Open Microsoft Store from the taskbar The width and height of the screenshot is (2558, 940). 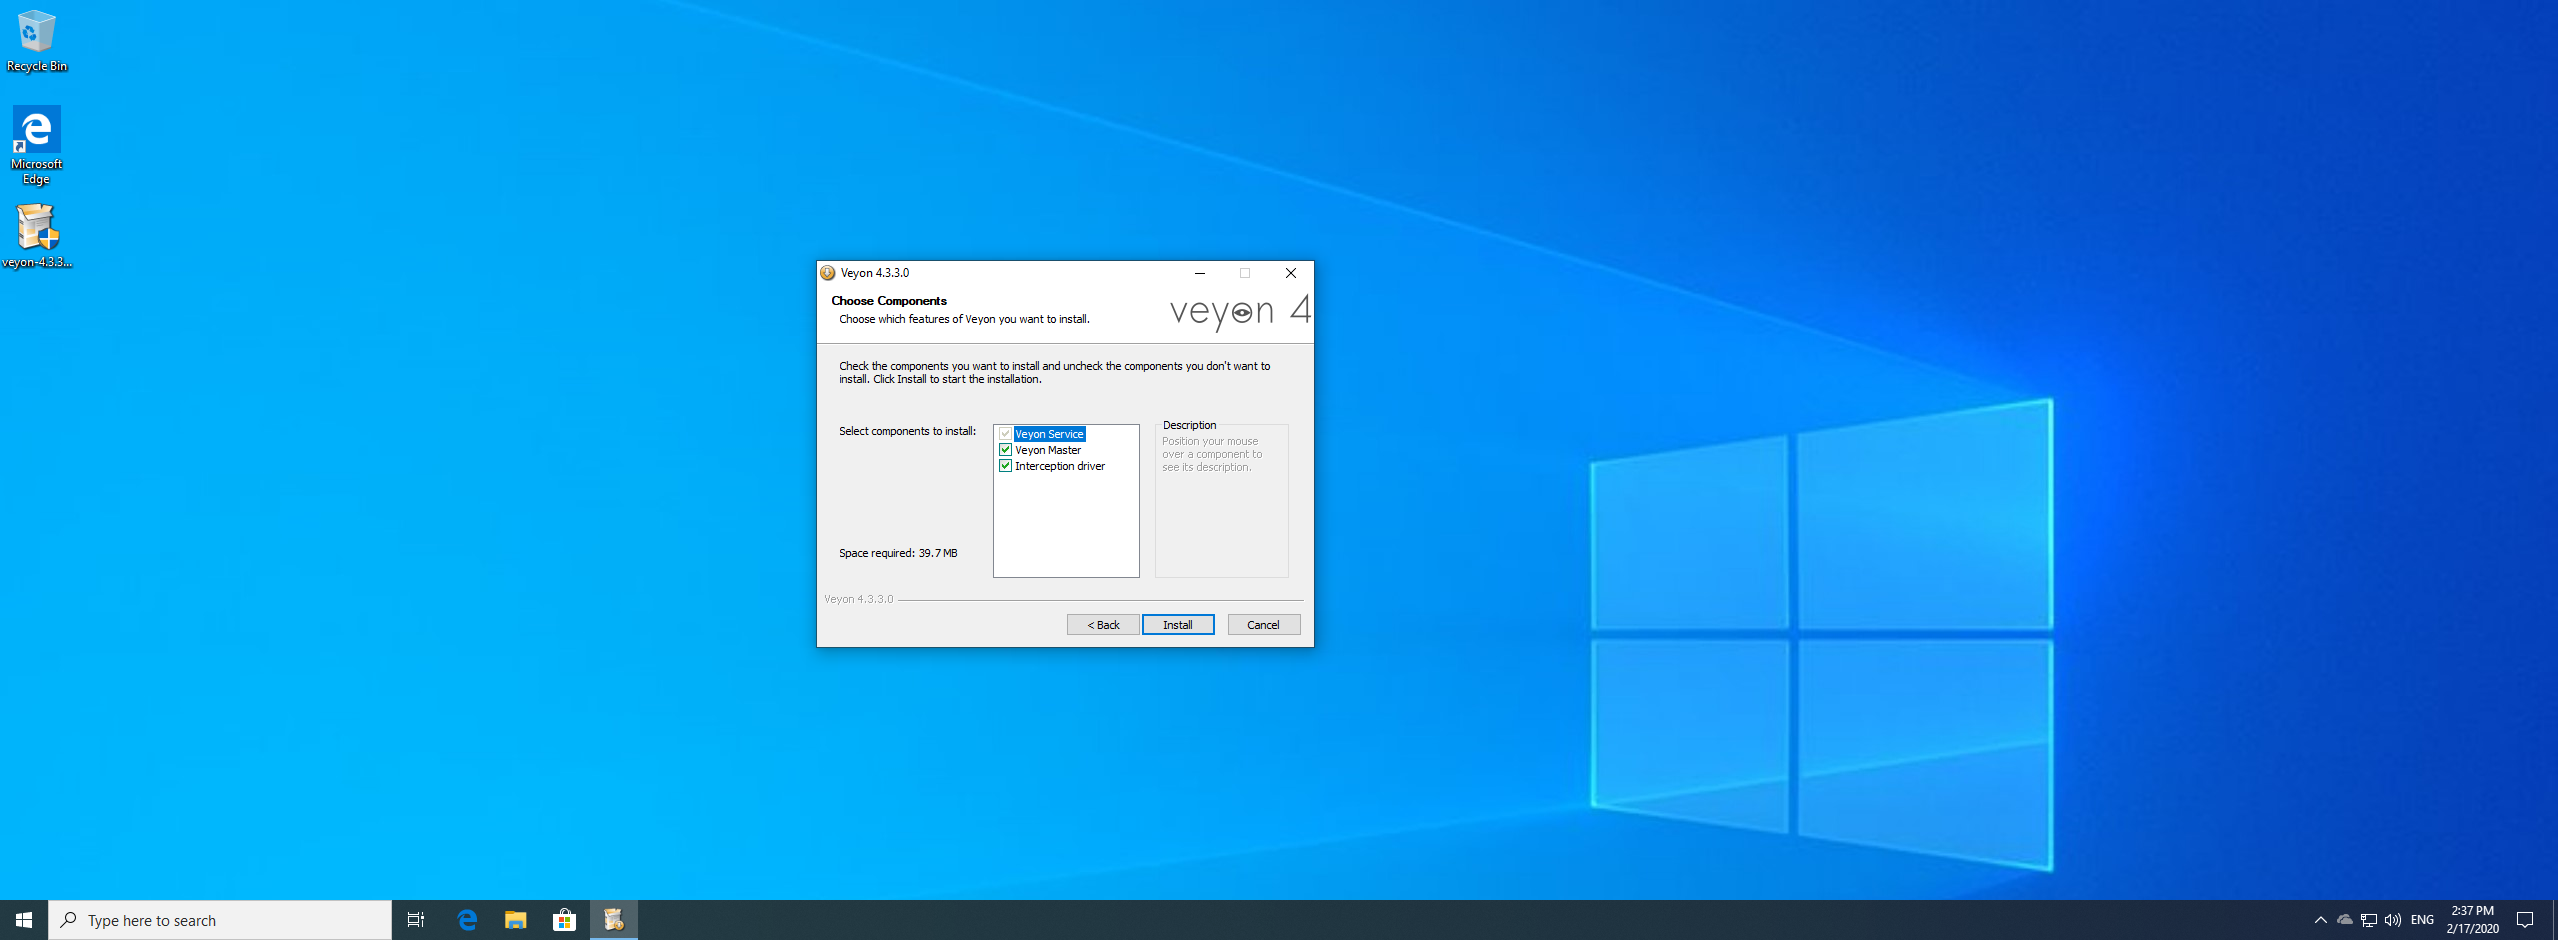[x=565, y=920]
